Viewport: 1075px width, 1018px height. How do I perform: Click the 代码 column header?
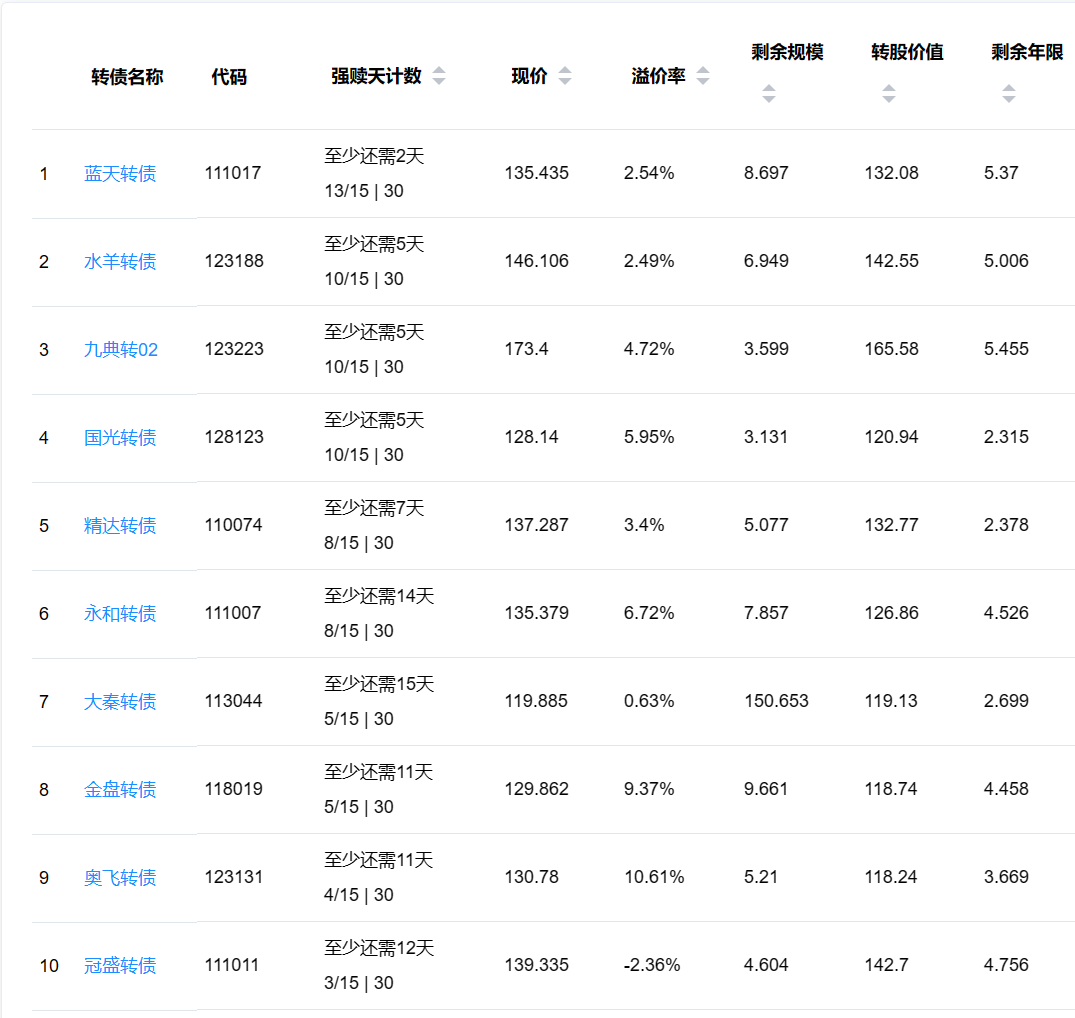(x=229, y=77)
